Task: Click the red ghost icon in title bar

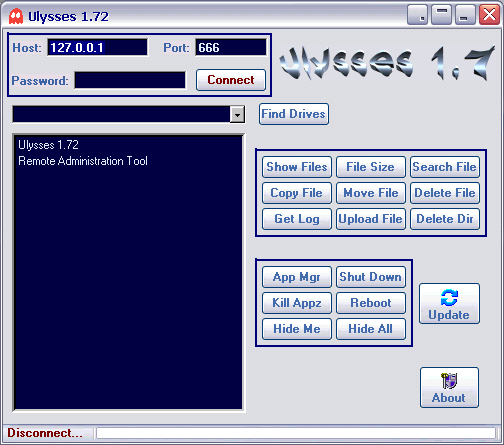Action: (16, 17)
